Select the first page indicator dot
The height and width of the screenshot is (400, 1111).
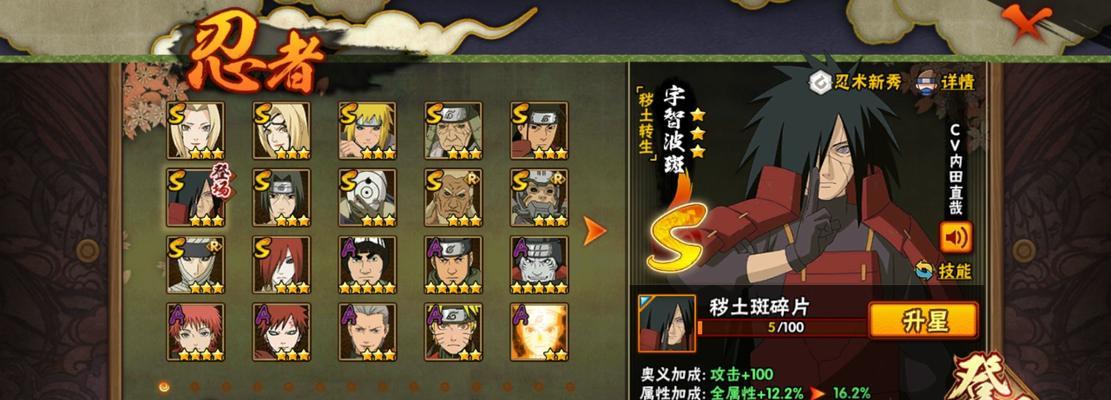(164, 387)
